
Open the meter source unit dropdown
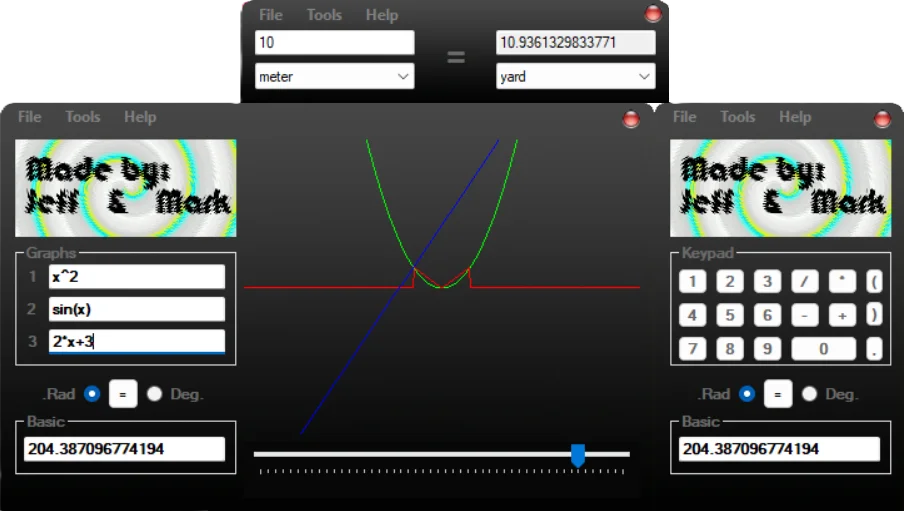tap(334, 76)
